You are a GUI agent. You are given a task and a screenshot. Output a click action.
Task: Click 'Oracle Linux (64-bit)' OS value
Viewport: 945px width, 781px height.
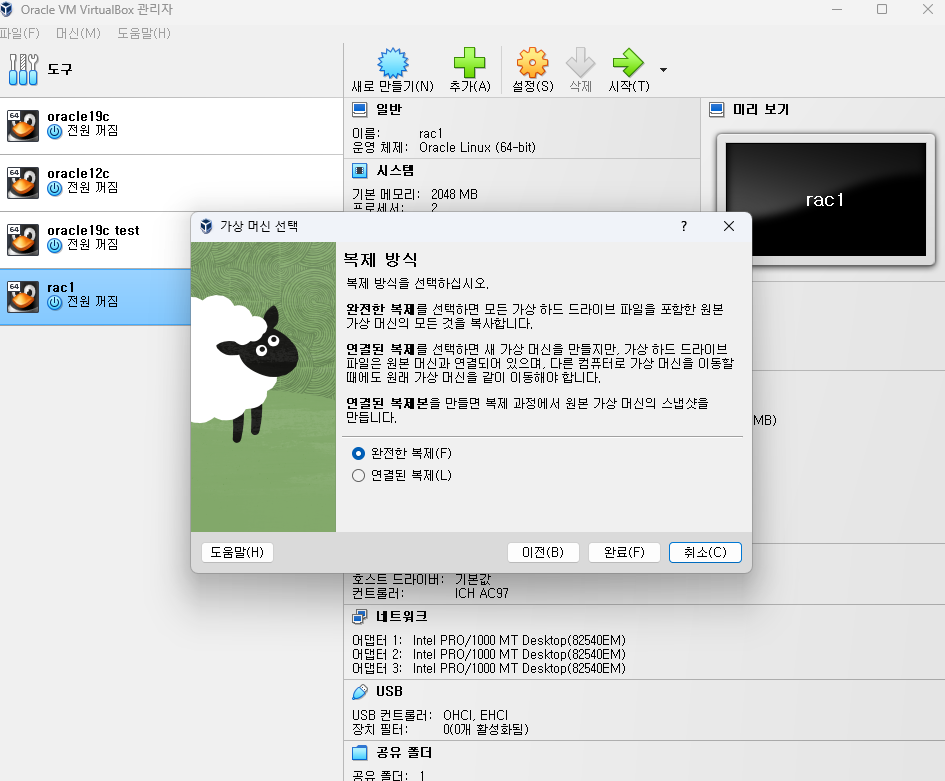click(x=477, y=148)
